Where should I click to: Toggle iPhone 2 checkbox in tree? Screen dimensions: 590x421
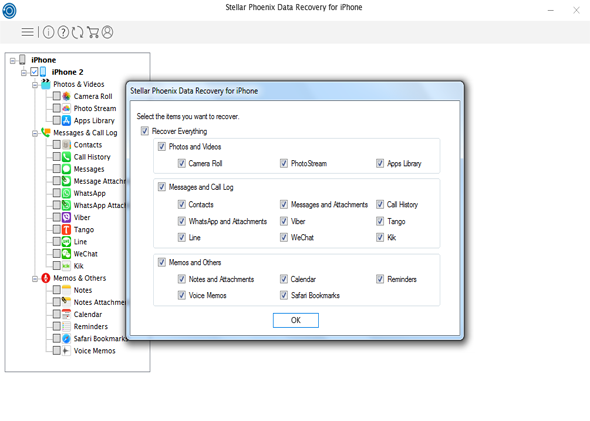coord(34,71)
